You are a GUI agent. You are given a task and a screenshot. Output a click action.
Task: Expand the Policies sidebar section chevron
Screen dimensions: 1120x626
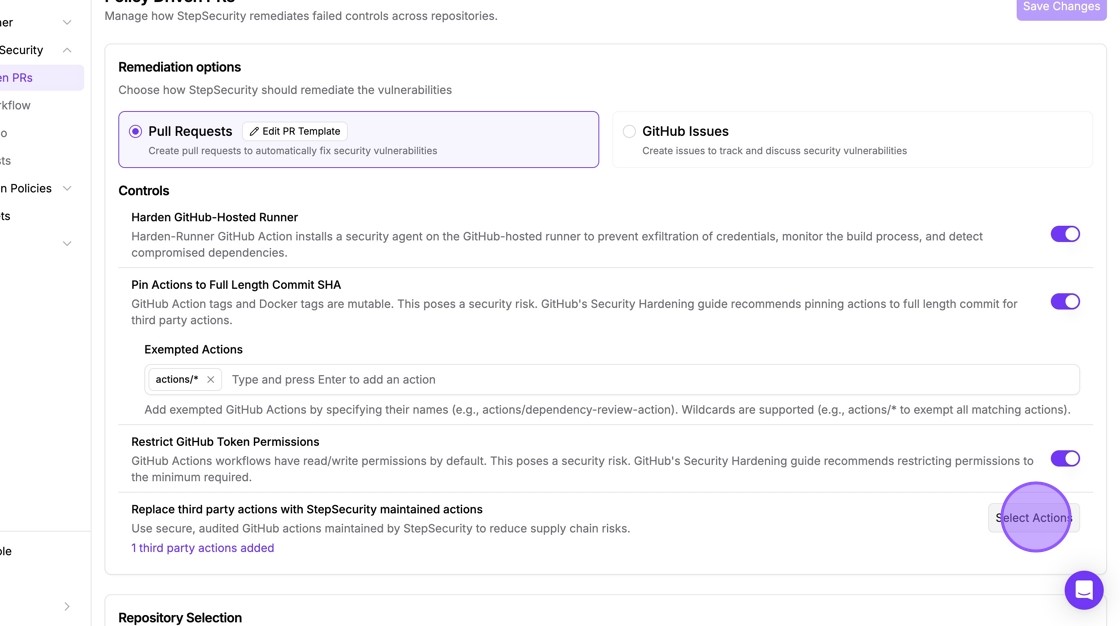point(66,189)
